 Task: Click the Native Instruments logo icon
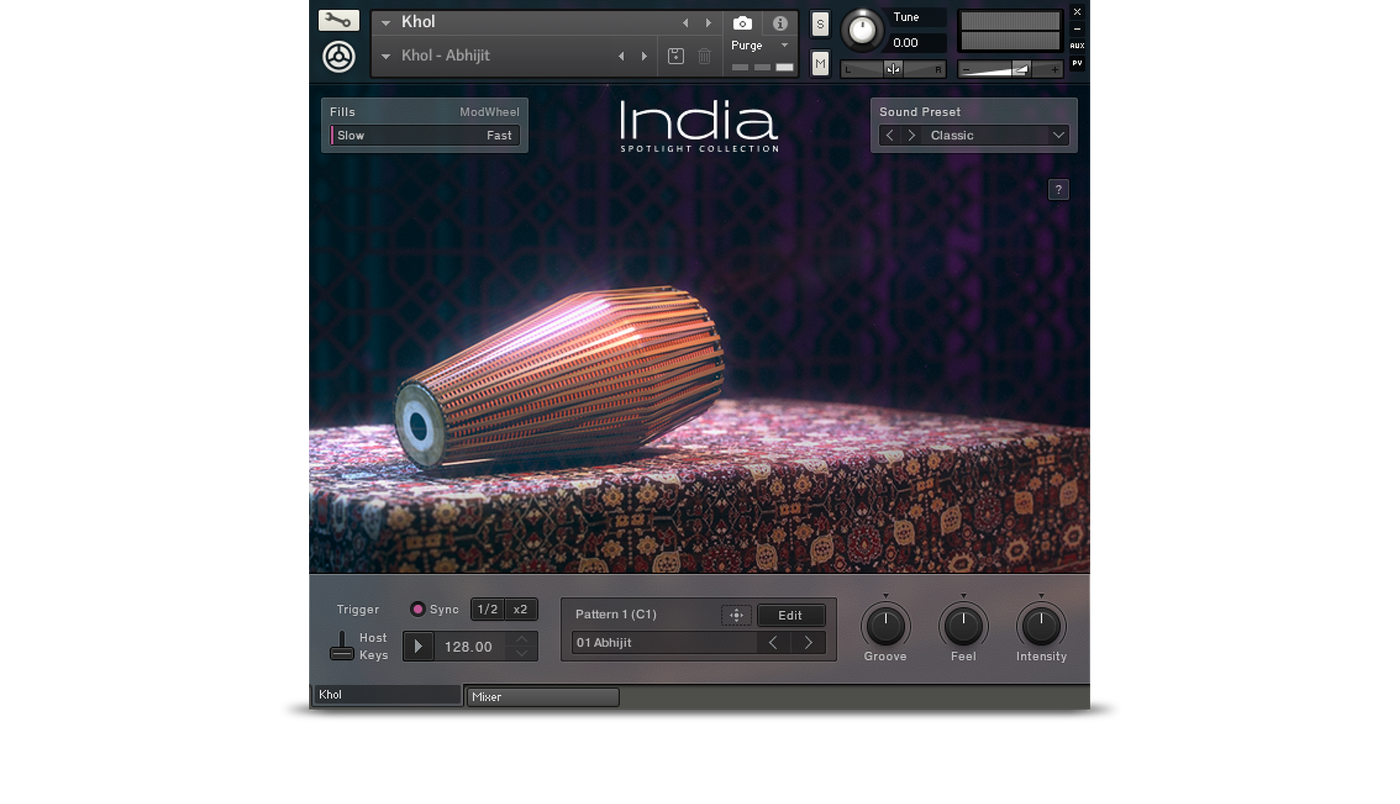coord(339,56)
